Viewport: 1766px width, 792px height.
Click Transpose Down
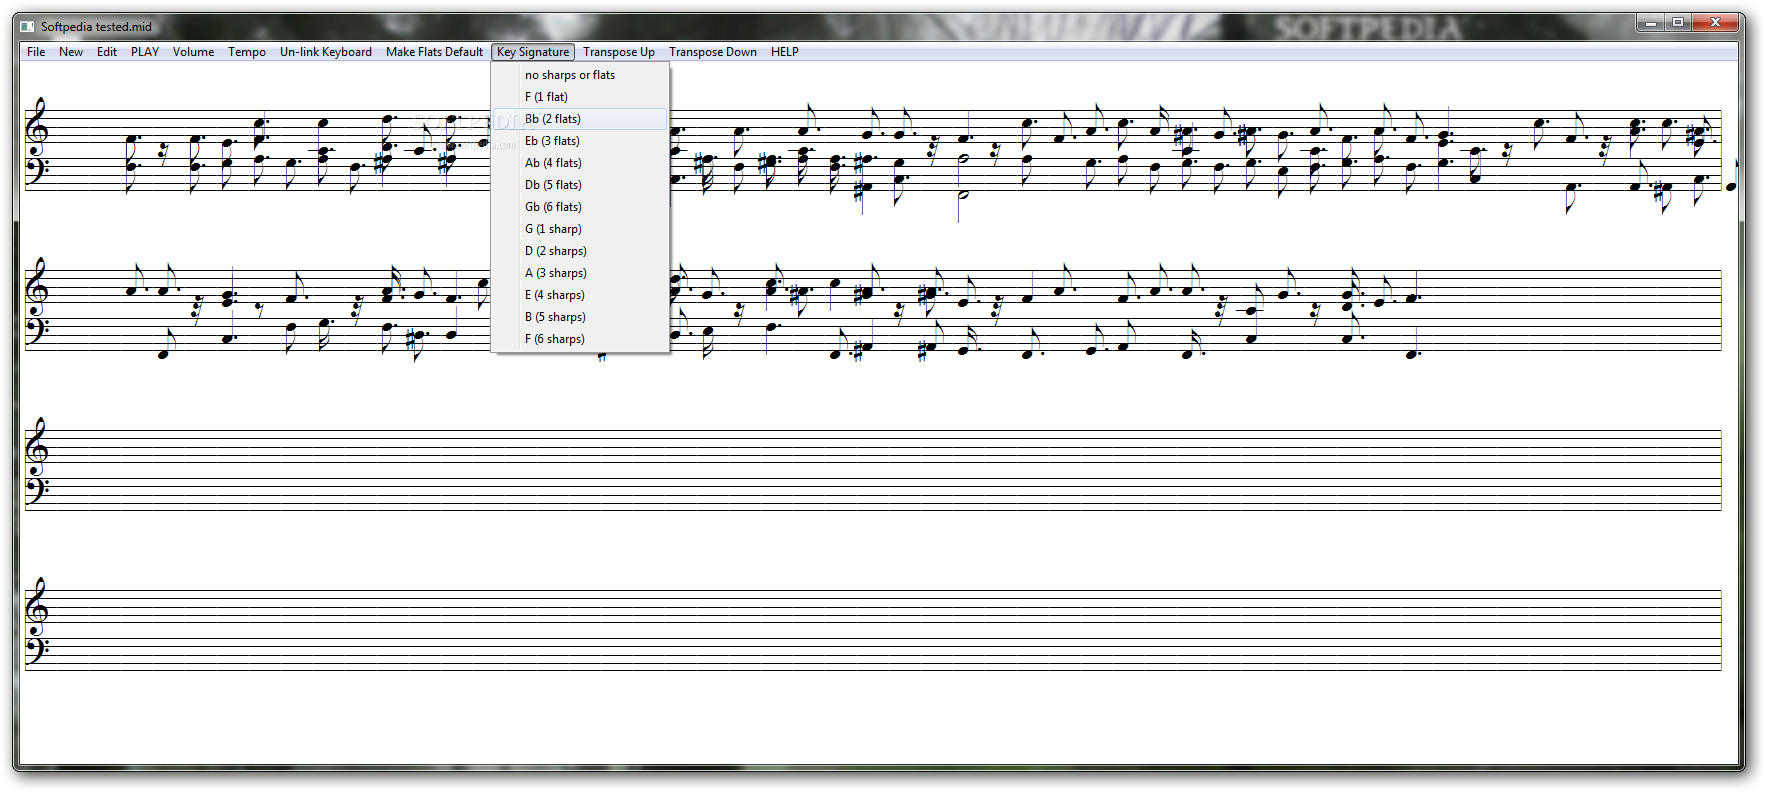(x=713, y=52)
